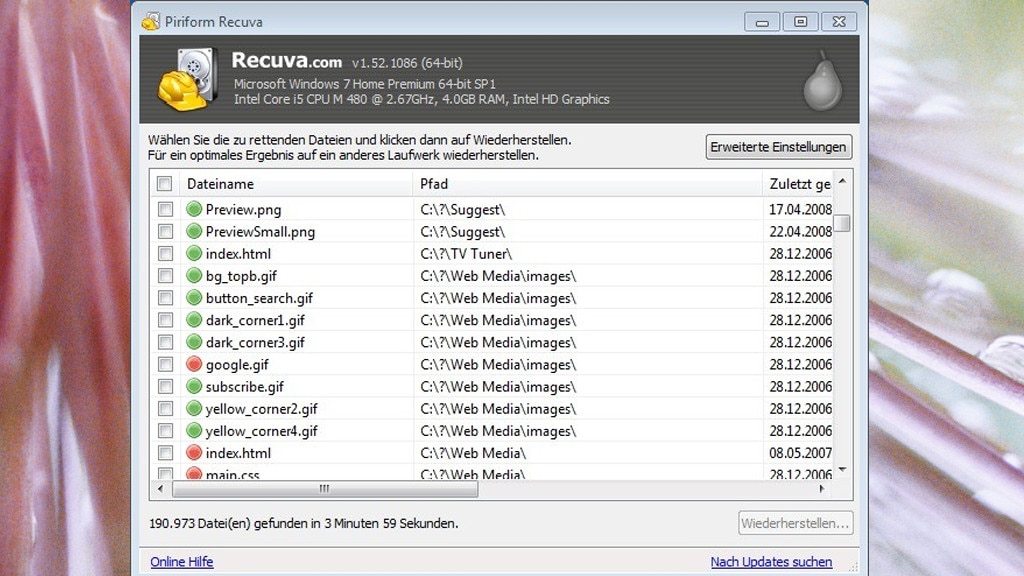Click the date 22.04.2008

tap(801, 232)
